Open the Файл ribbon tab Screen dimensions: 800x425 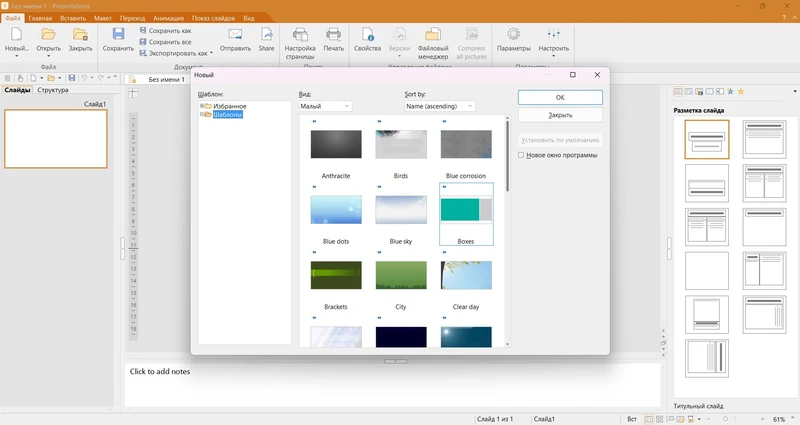(13, 18)
